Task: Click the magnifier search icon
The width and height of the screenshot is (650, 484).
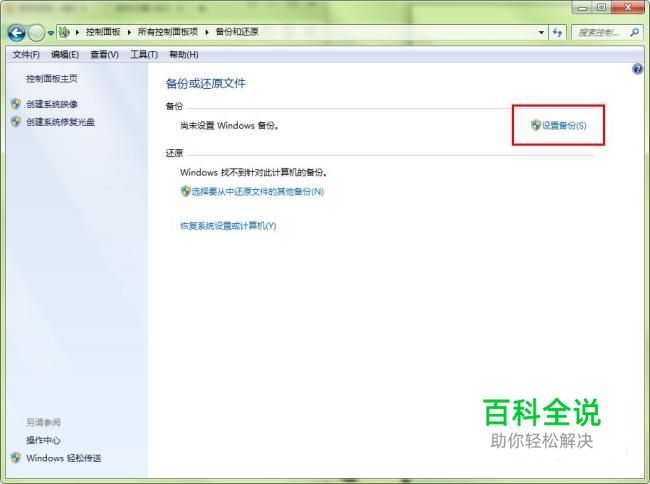Action: click(634, 32)
